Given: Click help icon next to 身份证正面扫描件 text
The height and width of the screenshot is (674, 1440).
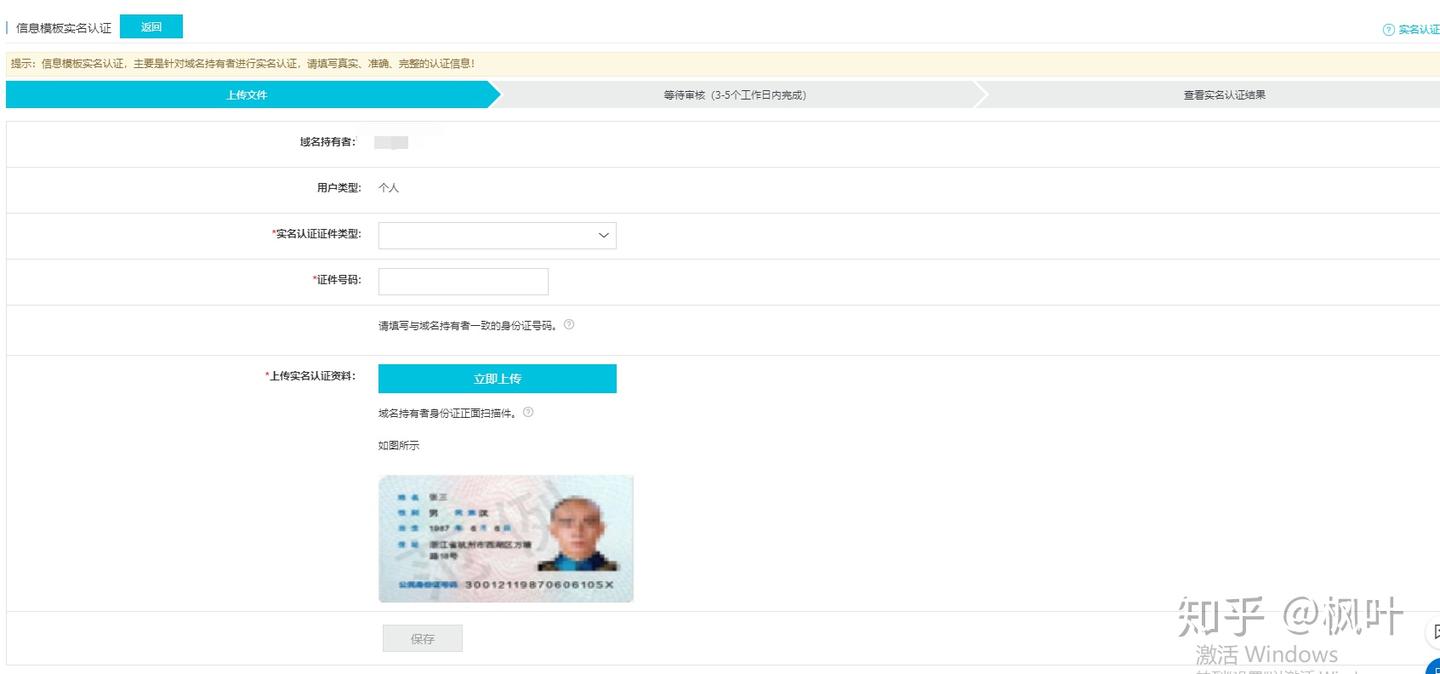Looking at the screenshot, I should click(x=528, y=412).
